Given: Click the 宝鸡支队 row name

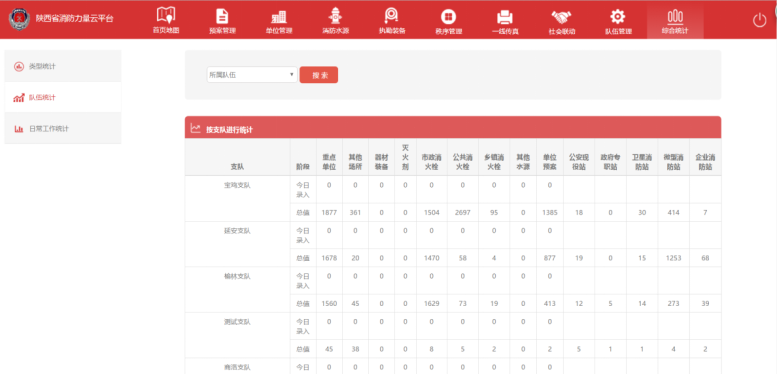Looking at the screenshot, I should click(x=237, y=185).
